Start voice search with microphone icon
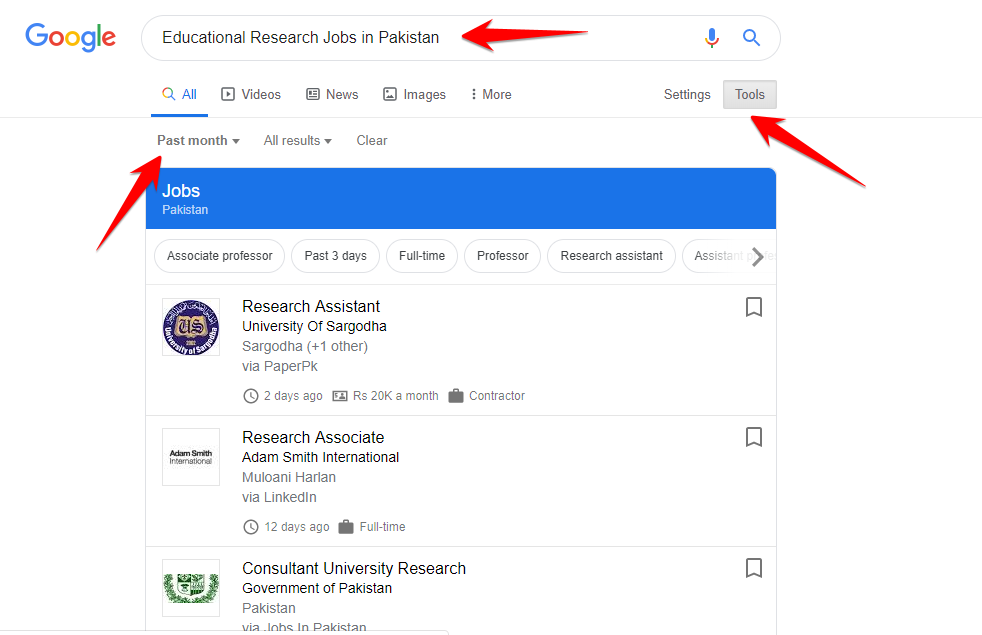The width and height of the screenshot is (982, 635). [711, 38]
